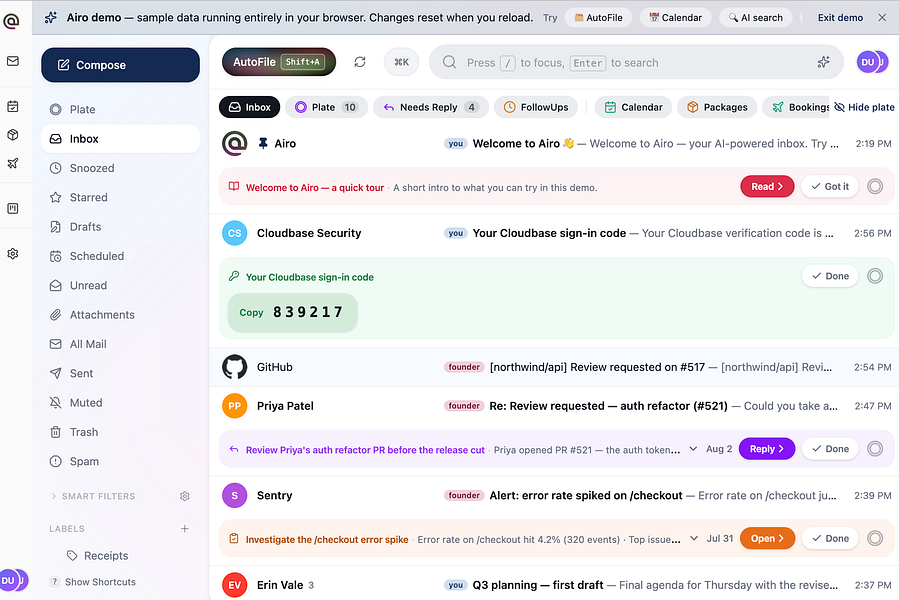The height and width of the screenshot is (600, 899).
Task: Click the Cloudbase Security CS avatar
Action: 234,233
